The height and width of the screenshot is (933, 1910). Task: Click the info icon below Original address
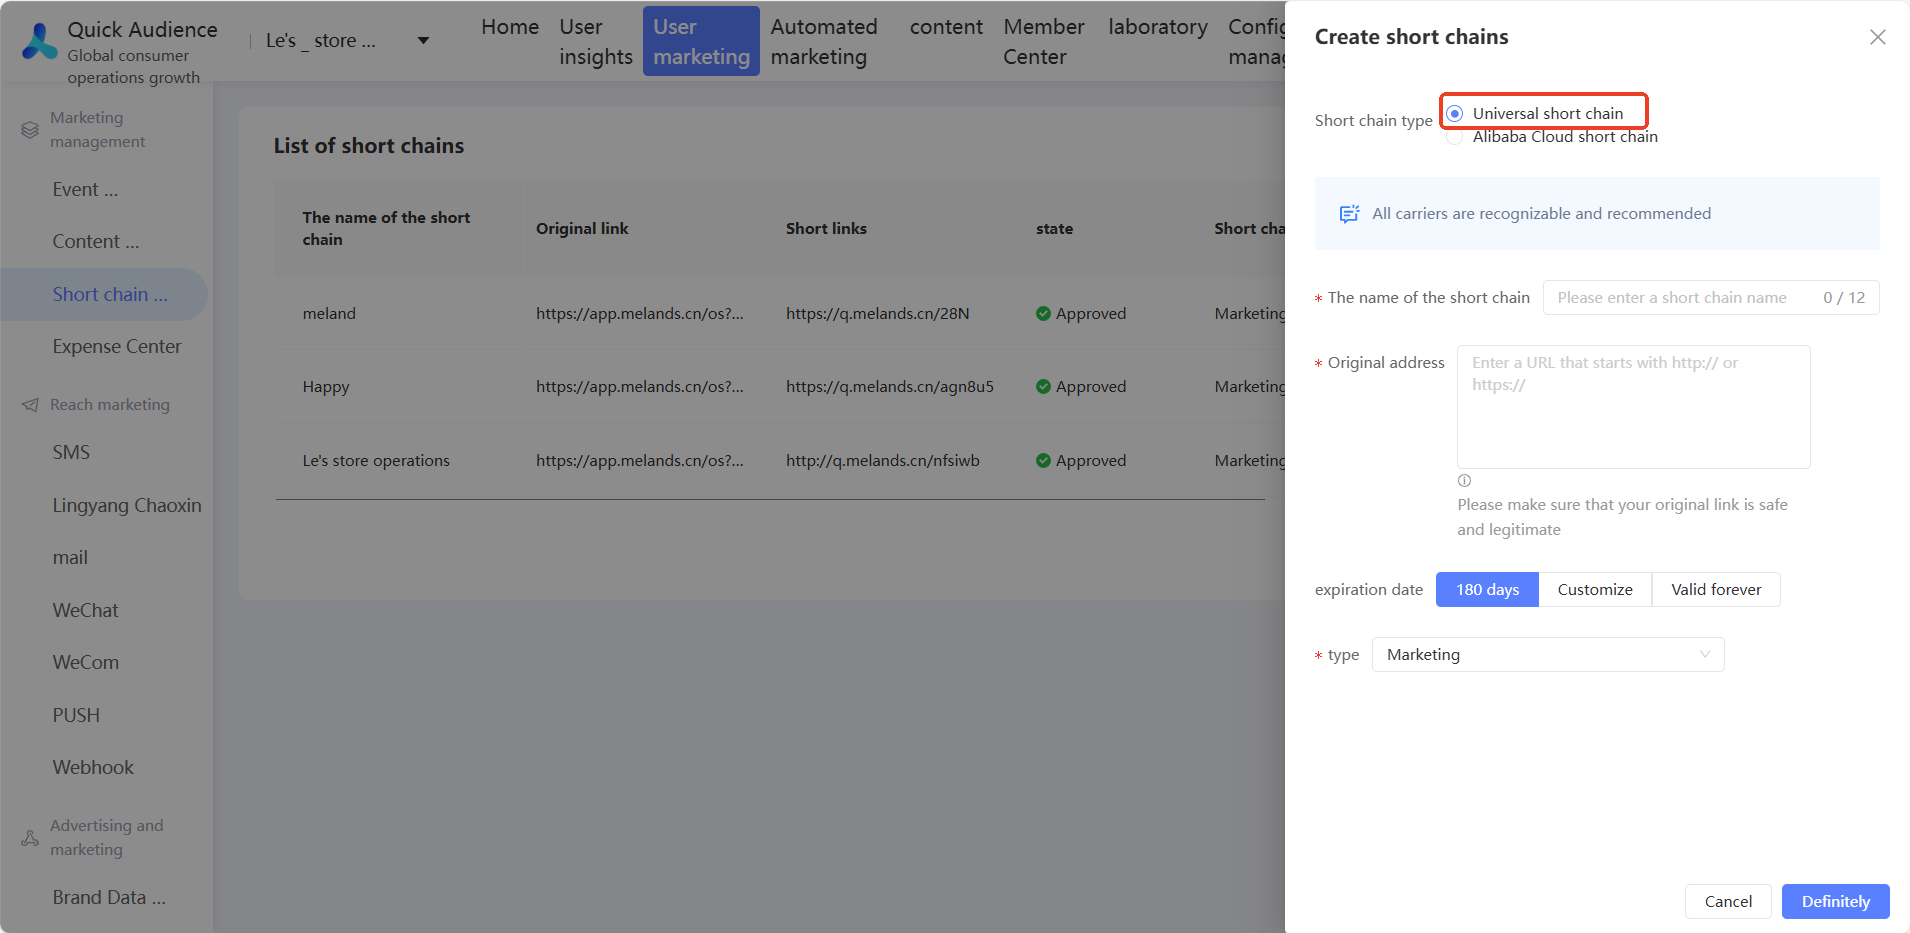(x=1464, y=481)
